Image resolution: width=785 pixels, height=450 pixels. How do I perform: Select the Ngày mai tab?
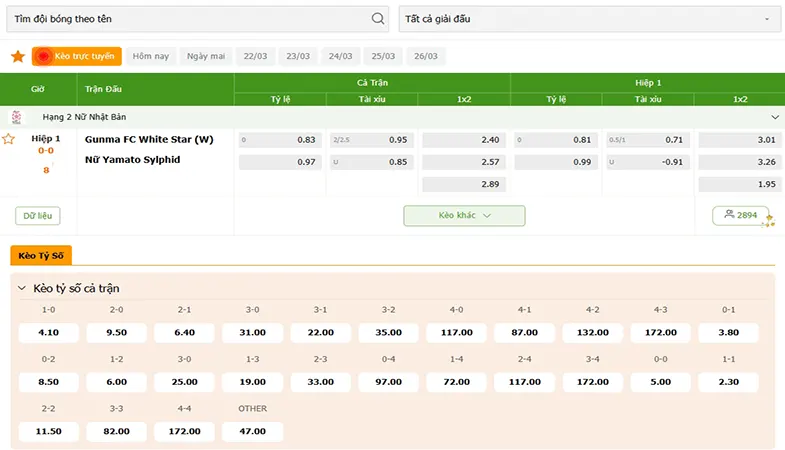206,56
